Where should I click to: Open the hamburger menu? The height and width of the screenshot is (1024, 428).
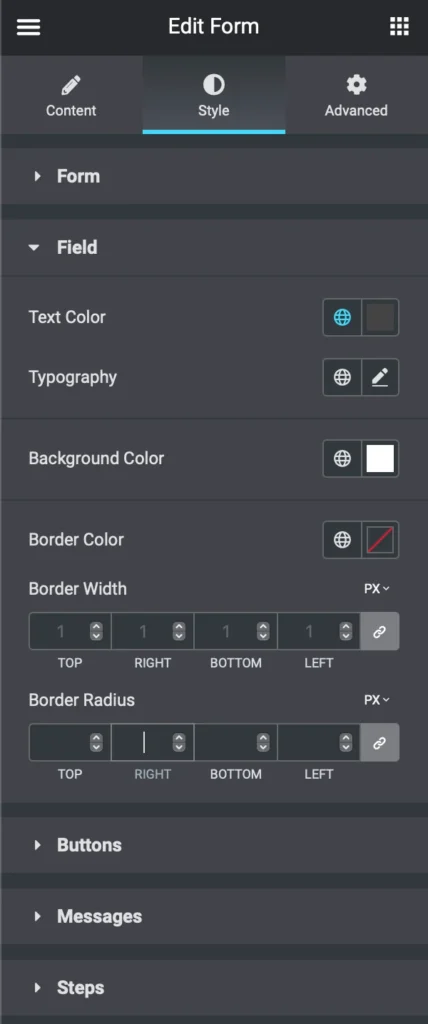[28, 27]
